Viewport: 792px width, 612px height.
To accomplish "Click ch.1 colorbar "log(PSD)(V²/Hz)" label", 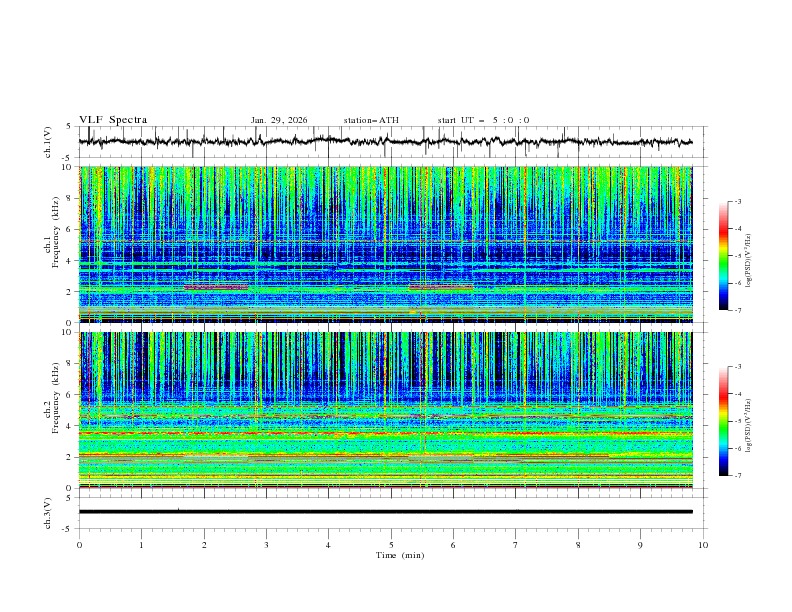I will (x=749, y=261).
